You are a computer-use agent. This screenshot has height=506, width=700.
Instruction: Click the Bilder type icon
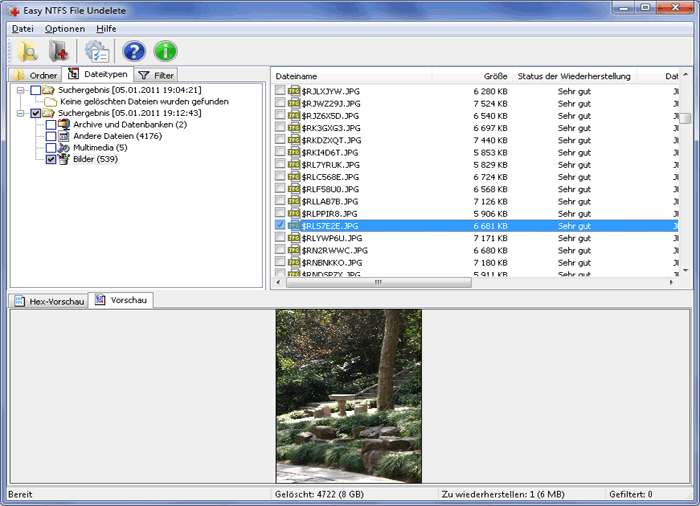(x=64, y=159)
